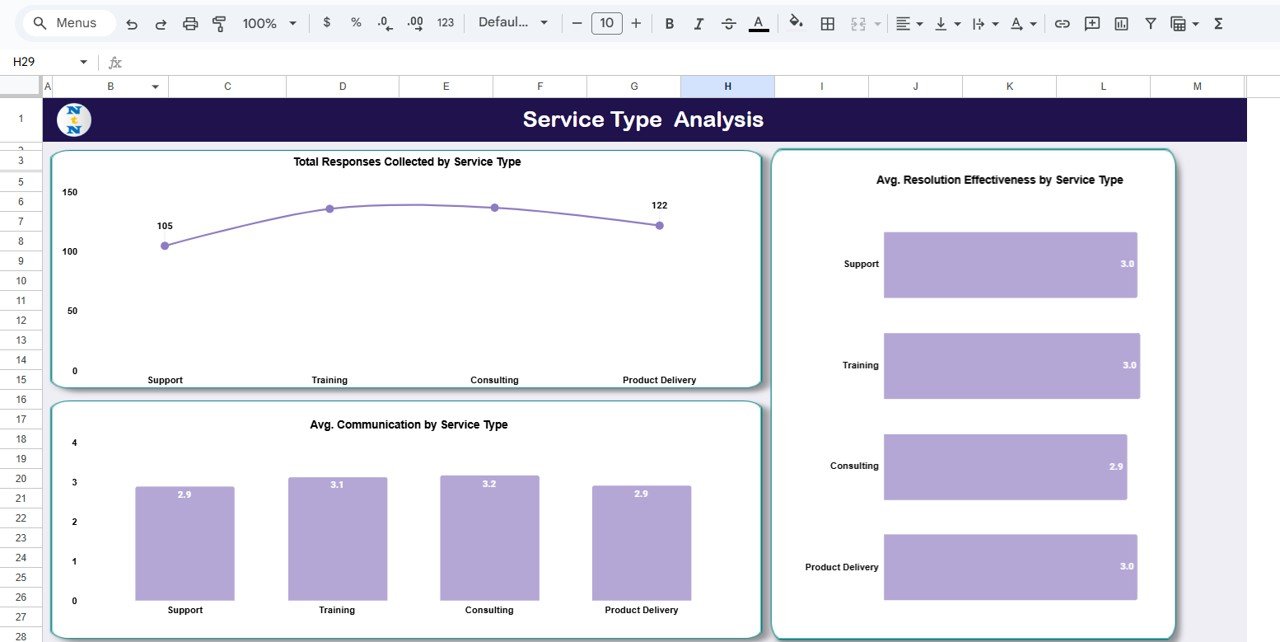Image resolution: width=1280 pixels, height=642 pixels.
Task: Toggle bold formatting
Action: 669,22
